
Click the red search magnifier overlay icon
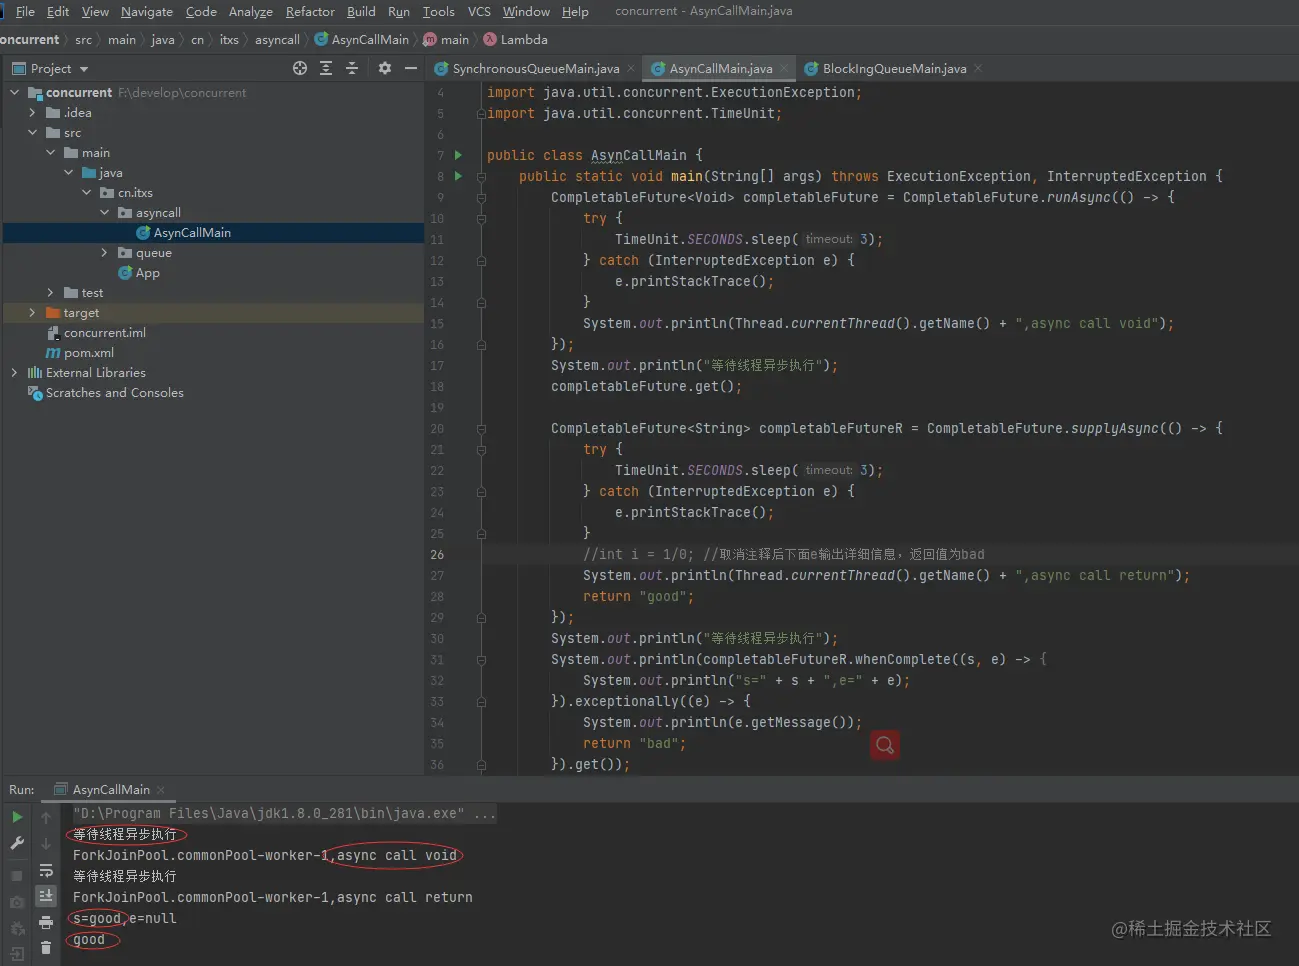[885, 745]
